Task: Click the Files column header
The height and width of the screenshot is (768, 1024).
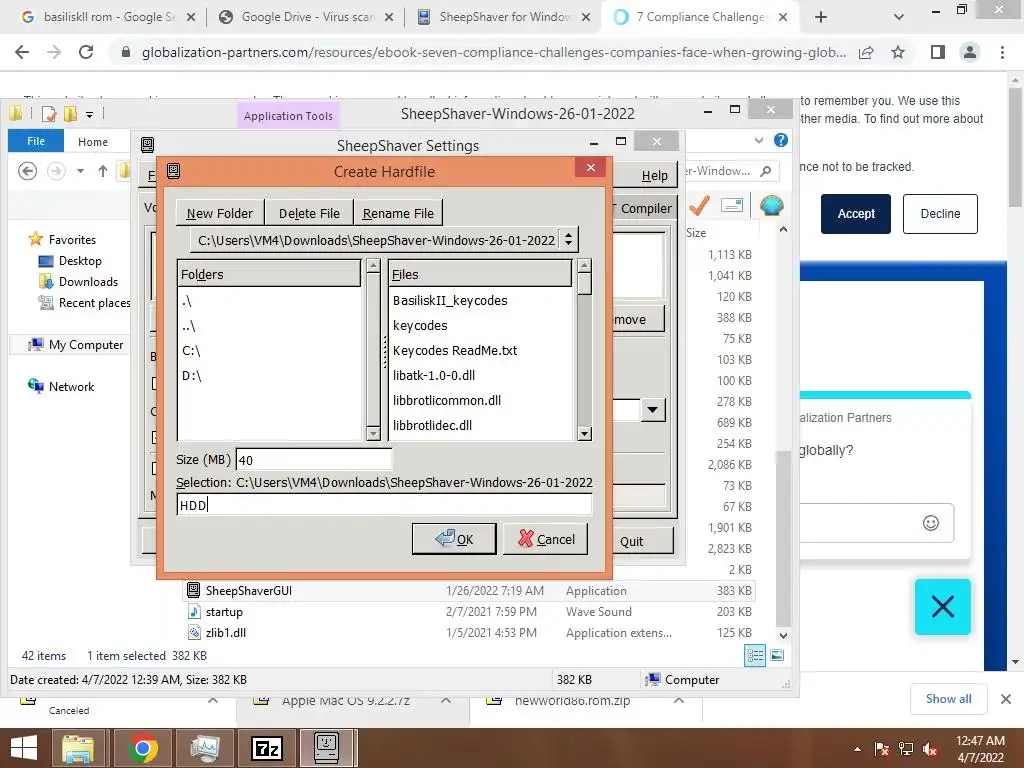Action: 480,274
